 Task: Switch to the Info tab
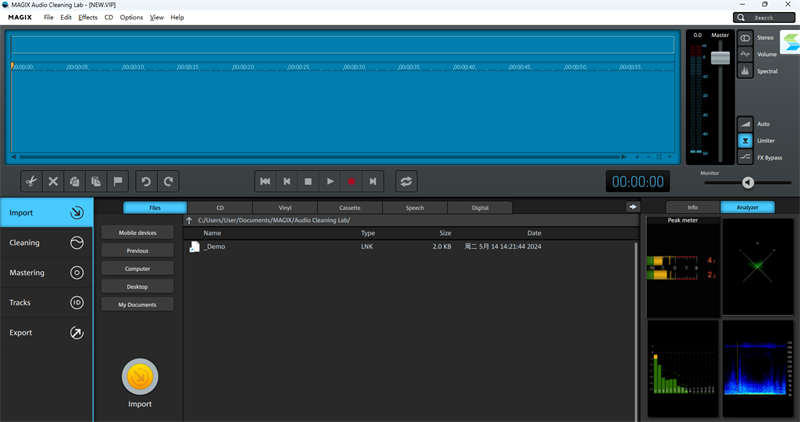[693, 207]
